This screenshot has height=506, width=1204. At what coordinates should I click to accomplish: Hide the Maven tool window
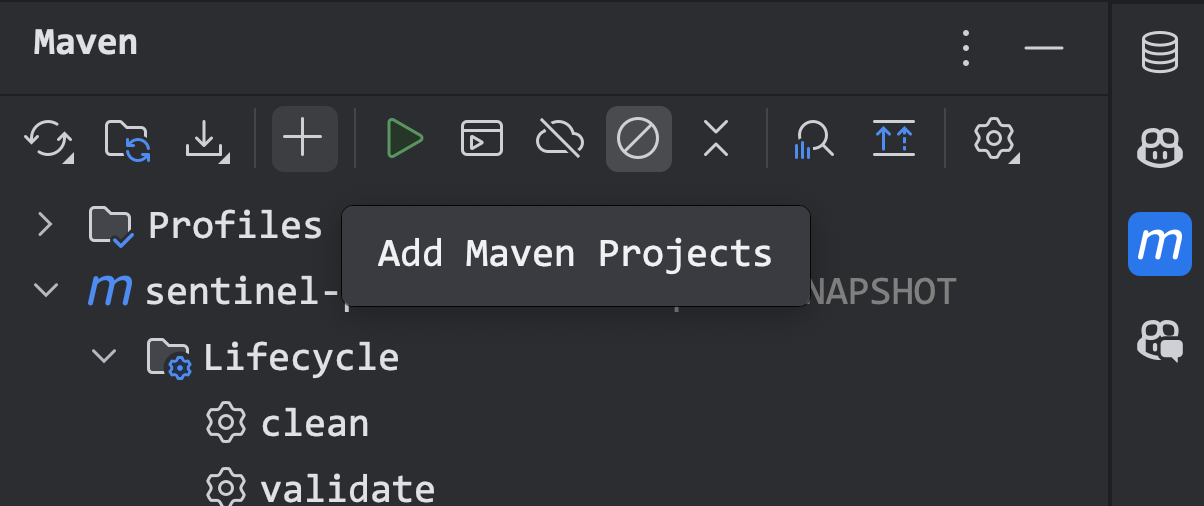(1043, 48)
